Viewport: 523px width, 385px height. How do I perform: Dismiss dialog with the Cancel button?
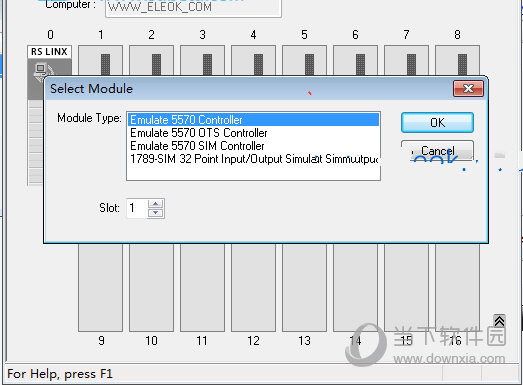tap(437, 150)
